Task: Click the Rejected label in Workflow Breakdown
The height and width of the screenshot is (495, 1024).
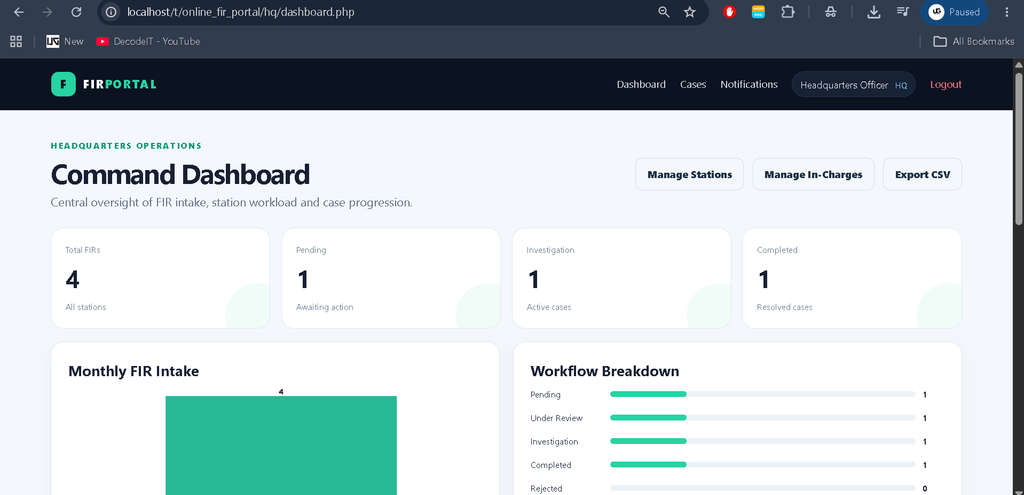Action: [546, 488]
